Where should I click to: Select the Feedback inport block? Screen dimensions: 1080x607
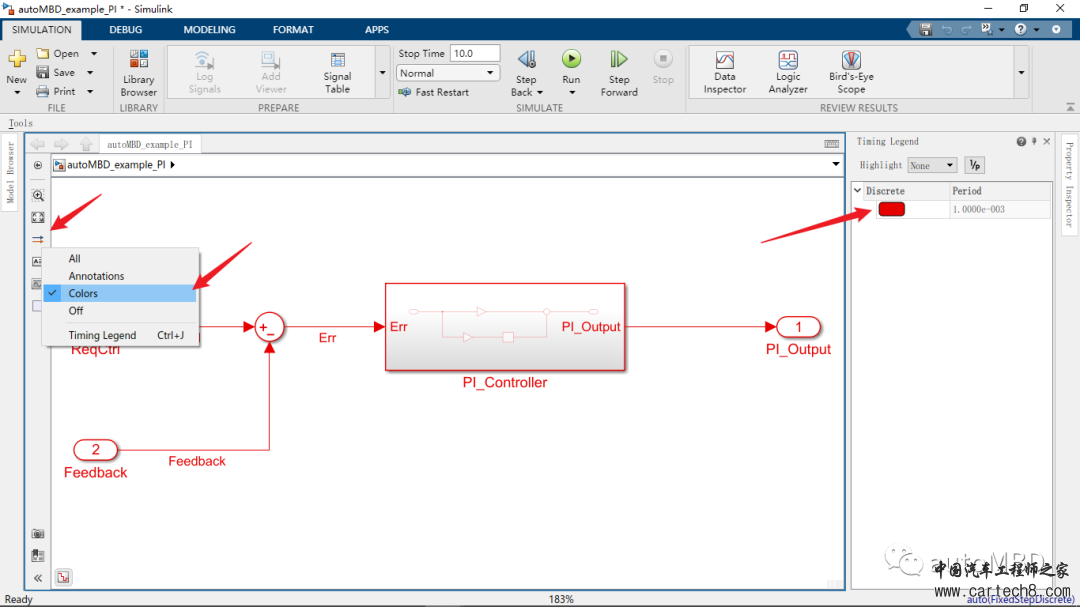click(x=96, y=450)
